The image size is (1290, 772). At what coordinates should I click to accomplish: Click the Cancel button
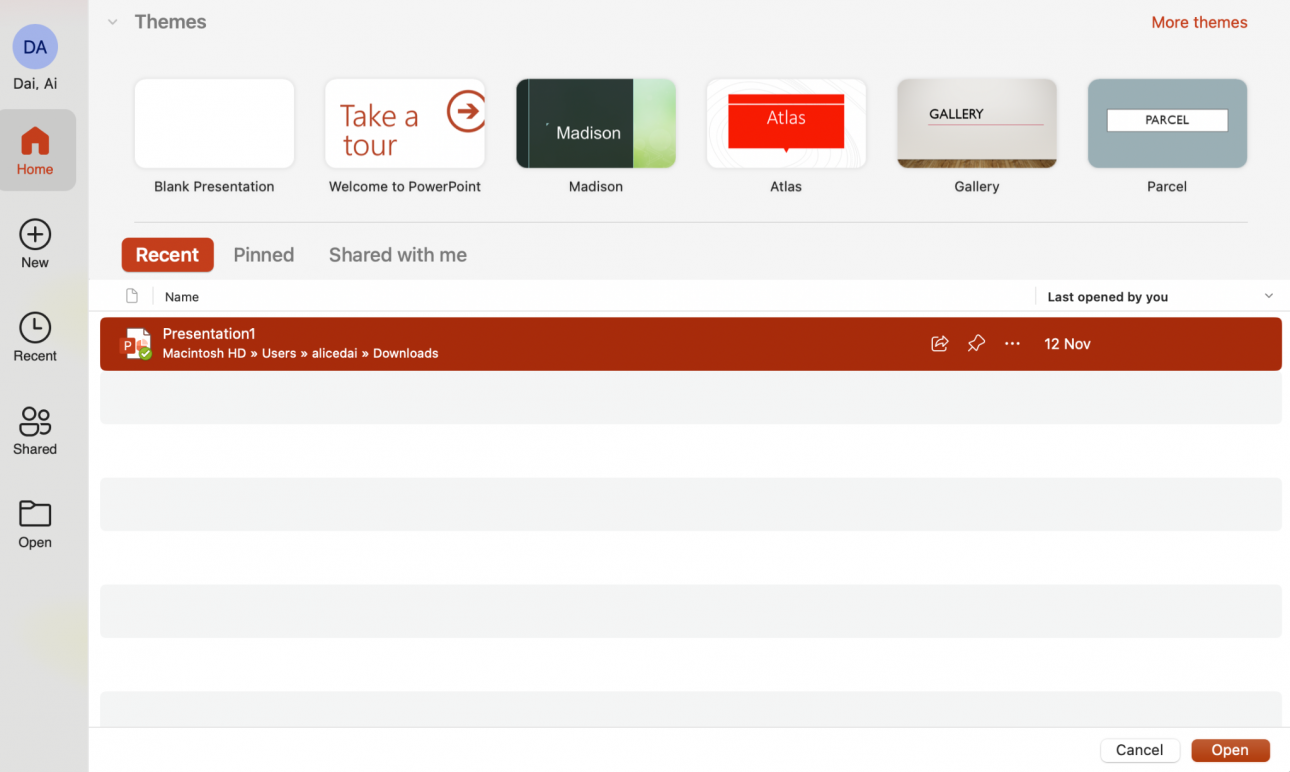pos(1139,750)
